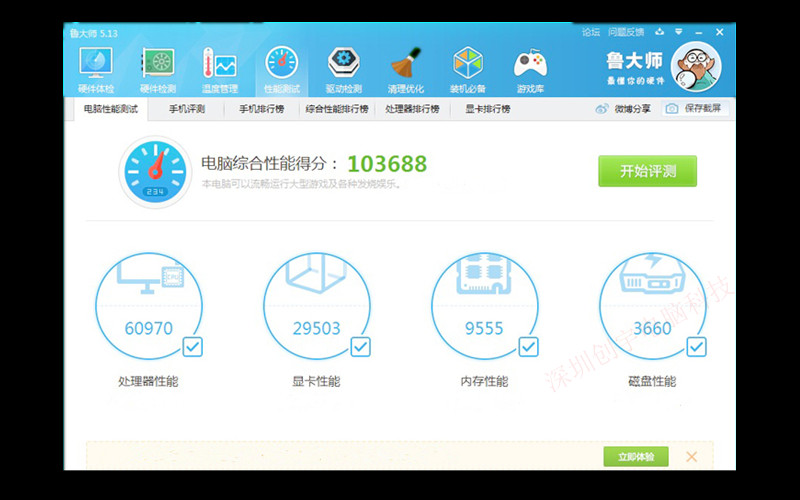The height and width of the screenshot is (500, 800).
Task: Uncheck the 显卡性能 checkbox
Action: click(361, 347)
